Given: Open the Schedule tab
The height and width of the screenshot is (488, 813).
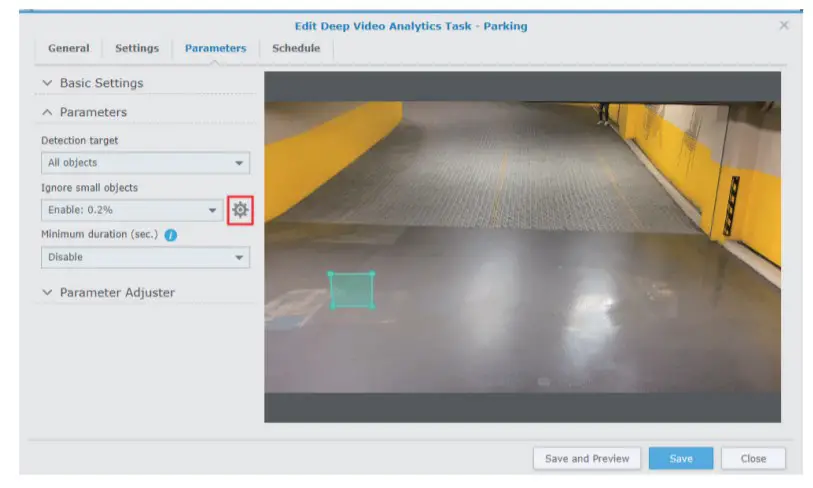Looking at the screenshot, I should tap(296, 48).
